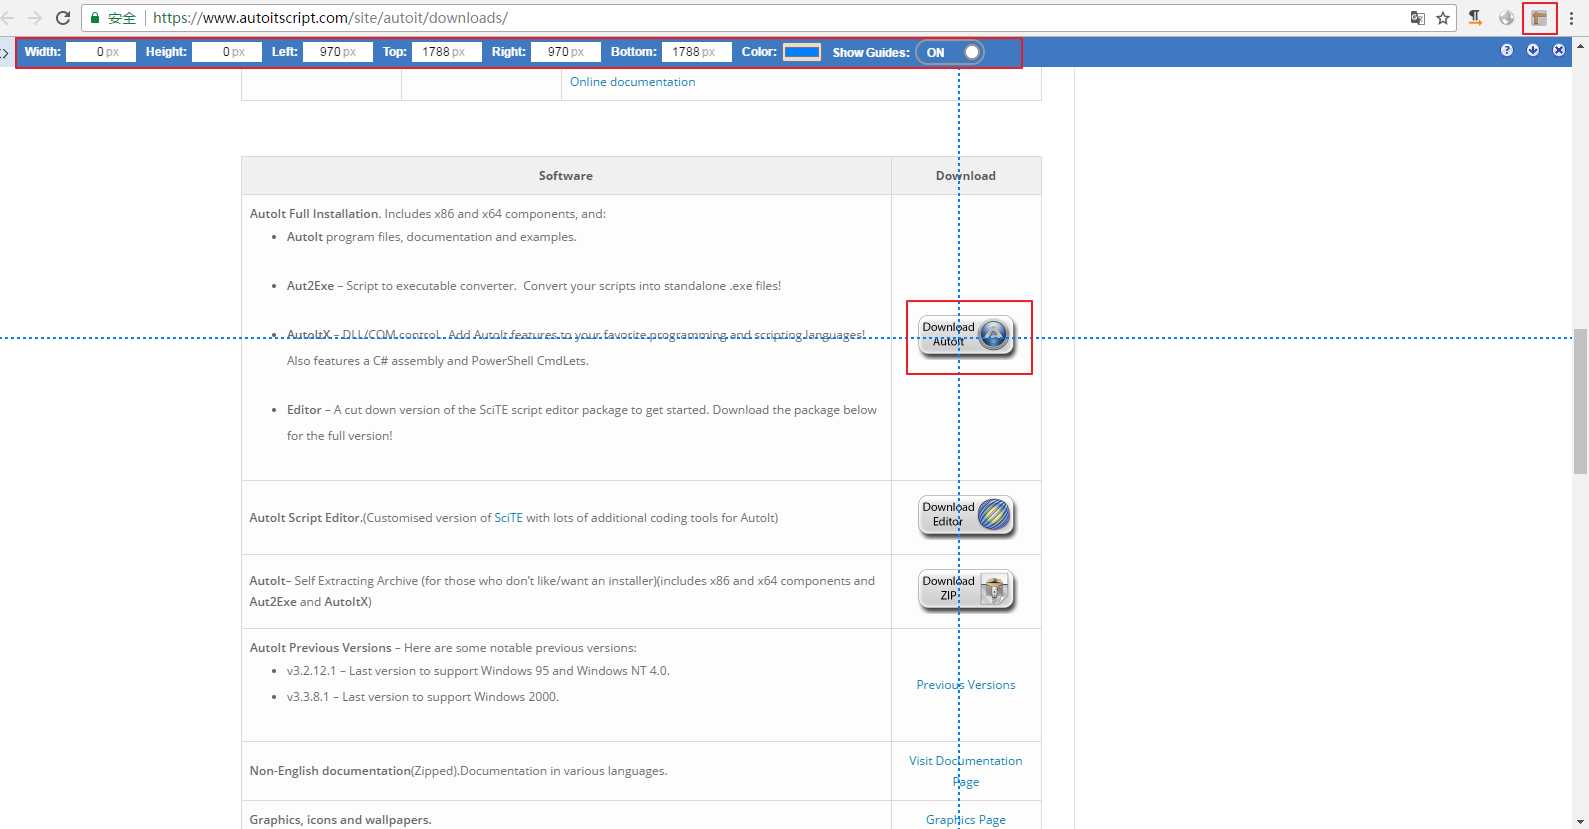Click the Download AutoIt button
The width and height of the screenshot is (1589, 829).
pos(966,336)
